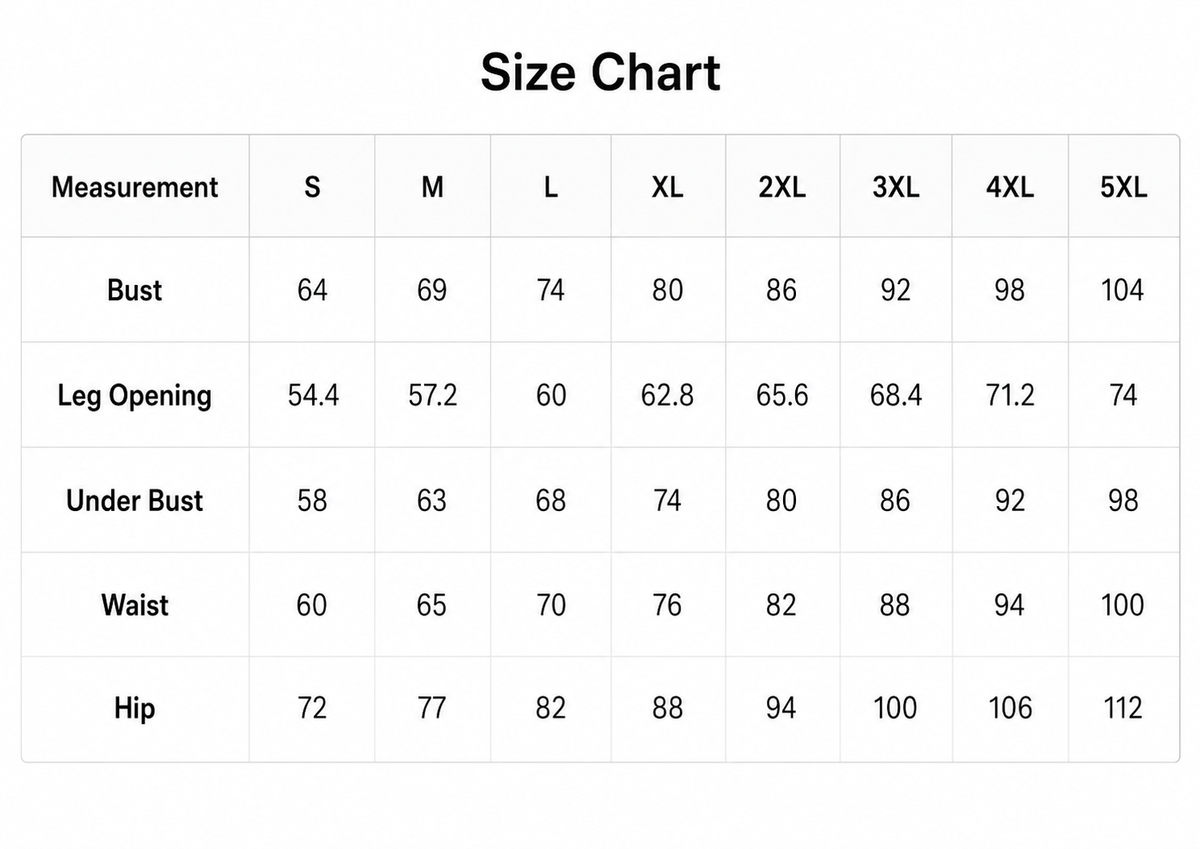The height and width of the screenshot is (849, 1200).
Task: Select the Waist value 76 for XL
Action: coord(667,605)
